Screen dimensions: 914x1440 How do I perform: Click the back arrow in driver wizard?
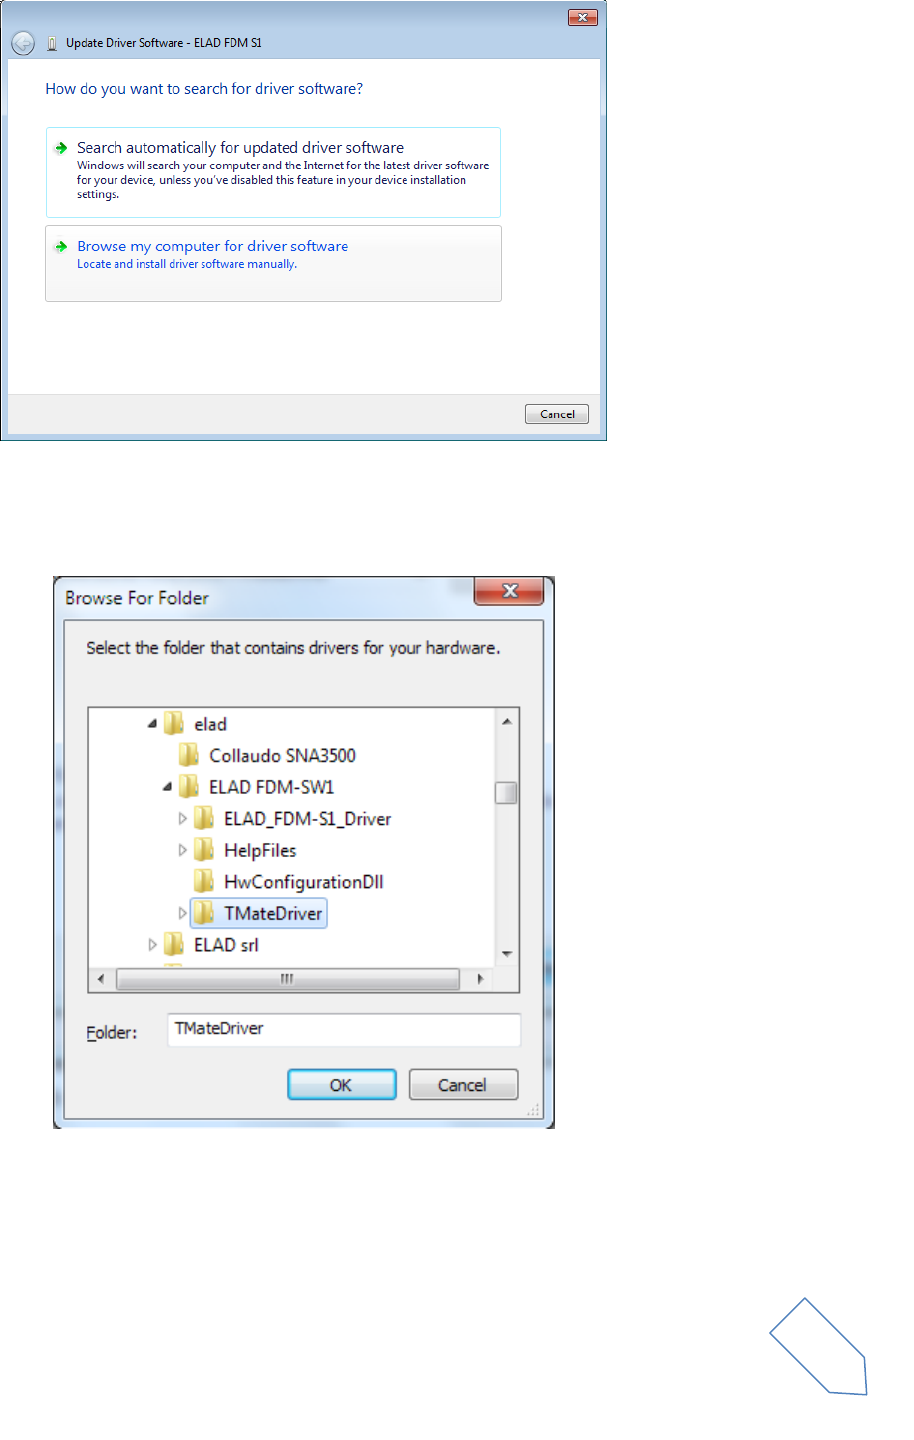(x=23, y=43)
